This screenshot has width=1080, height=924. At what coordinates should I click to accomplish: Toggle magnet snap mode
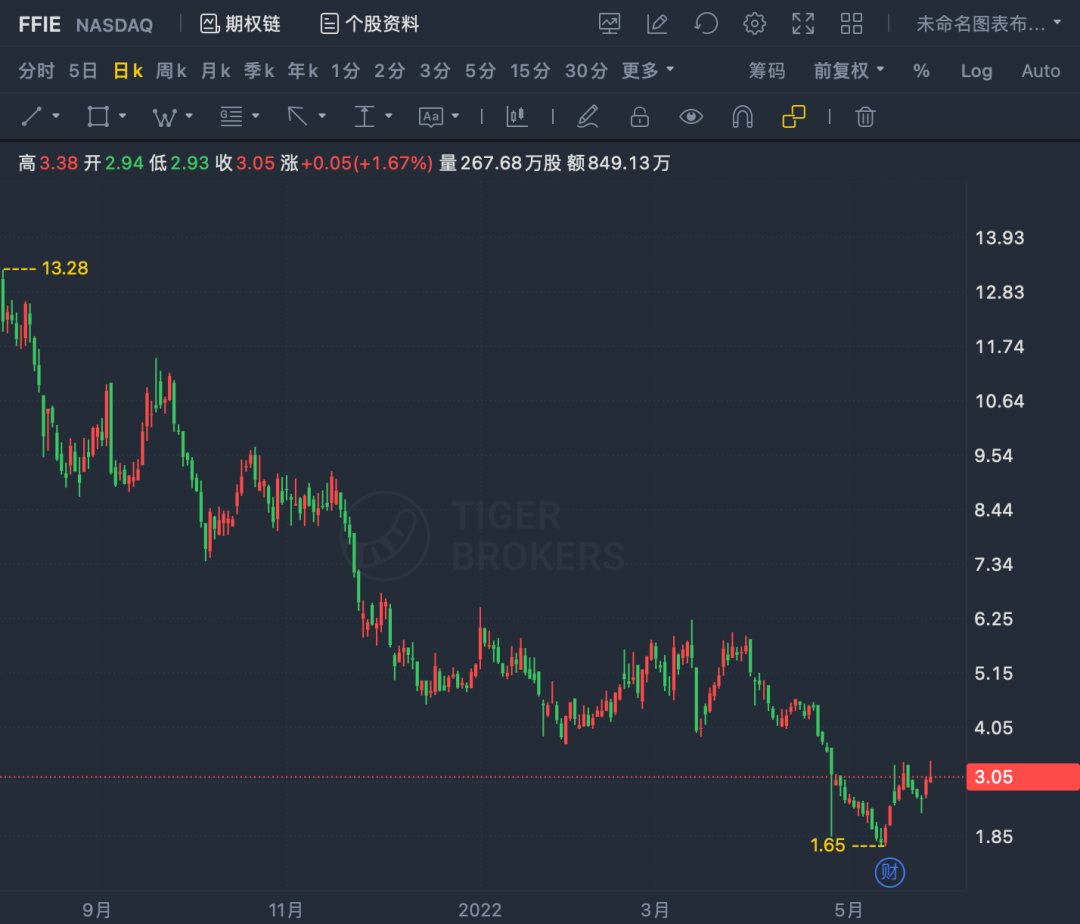click(x=742, y=116)
